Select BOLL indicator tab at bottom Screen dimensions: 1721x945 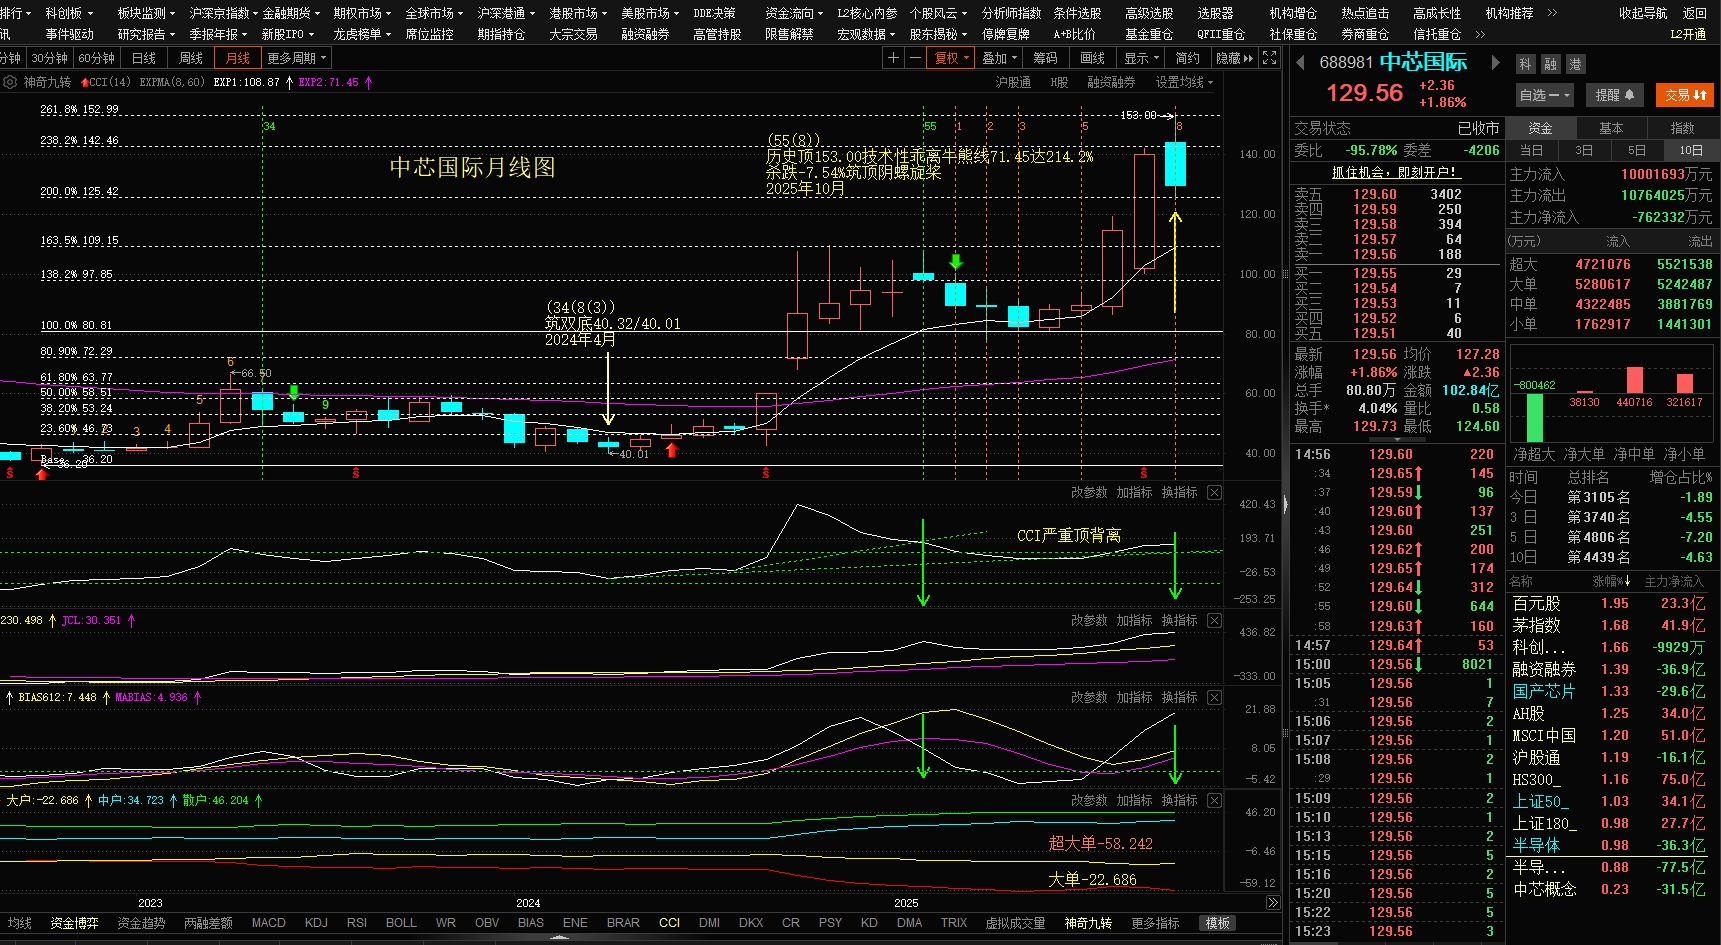pos(401,923)
